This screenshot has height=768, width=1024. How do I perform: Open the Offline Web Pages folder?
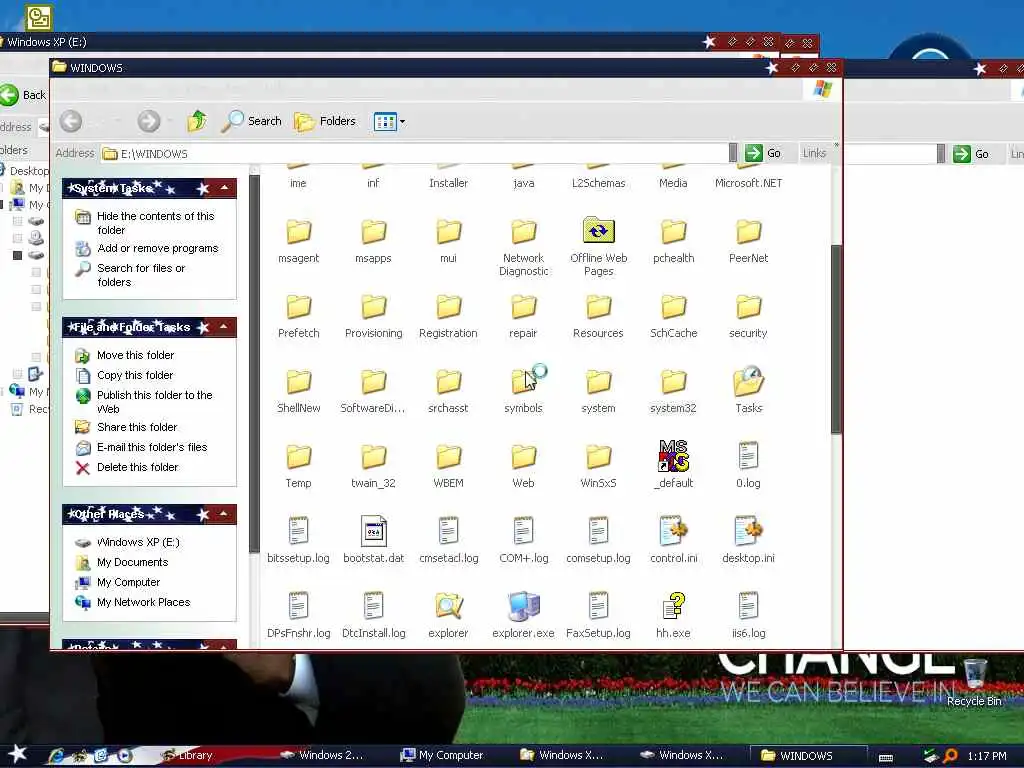598,247
